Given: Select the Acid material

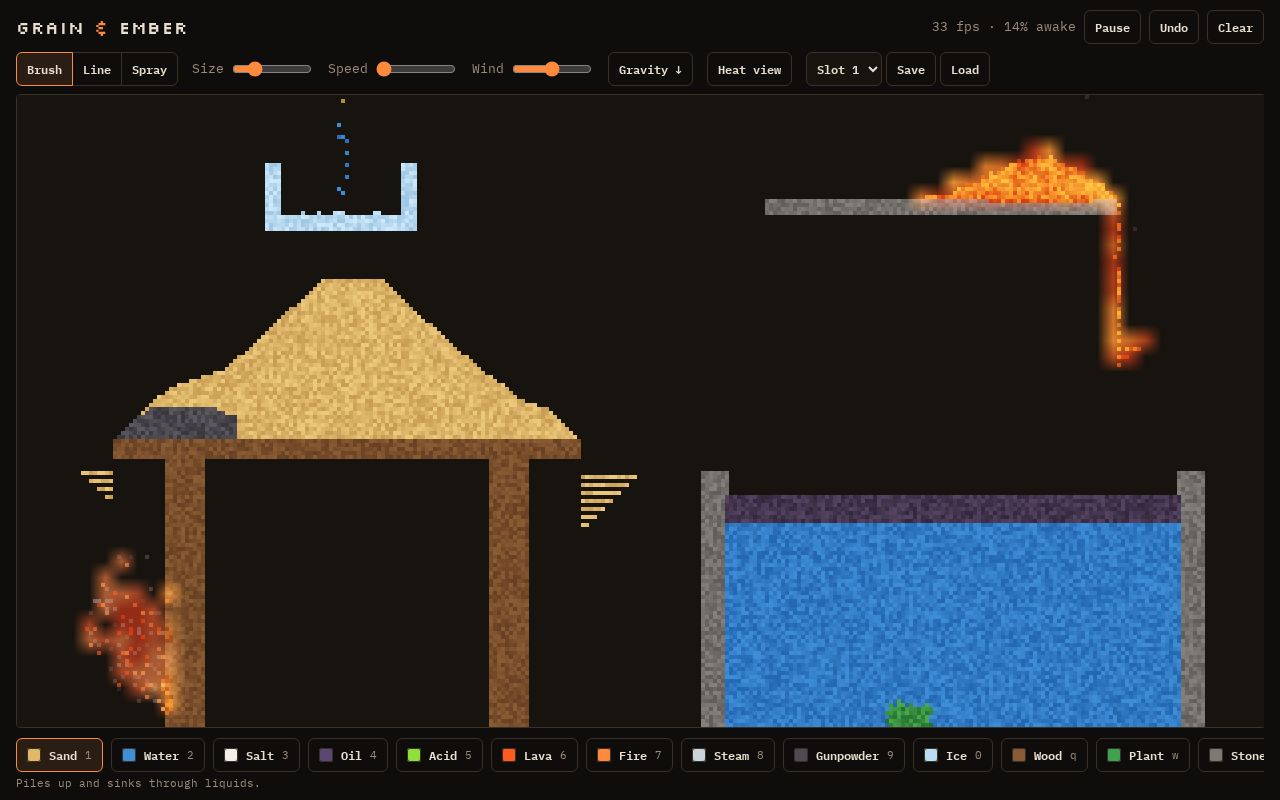Looking at the screenshot, I should (x=439, y=755).
